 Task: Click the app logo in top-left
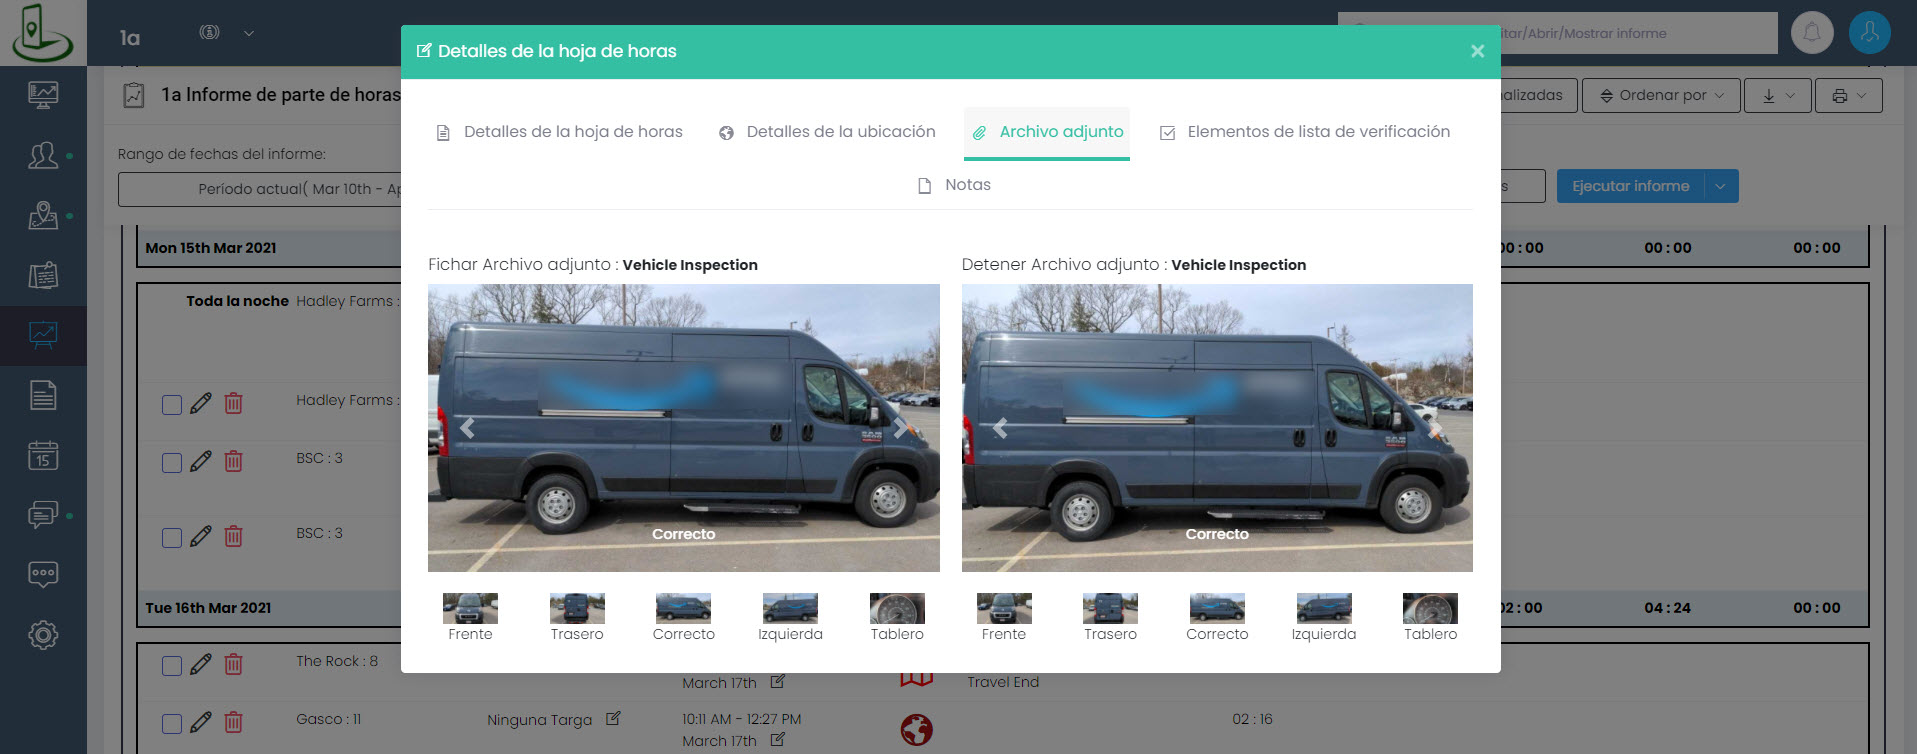(43, 33)
